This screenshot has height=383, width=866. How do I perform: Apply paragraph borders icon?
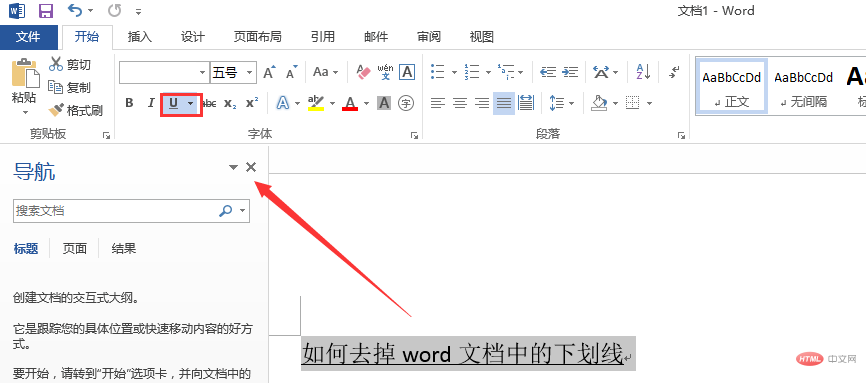point(632,103)
